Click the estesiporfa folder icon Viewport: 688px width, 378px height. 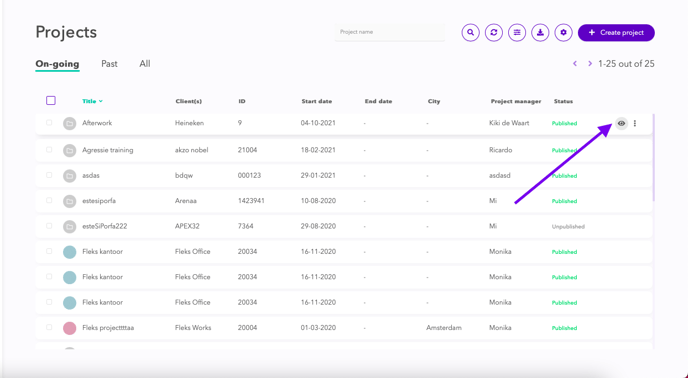click(x=69, y=202)
